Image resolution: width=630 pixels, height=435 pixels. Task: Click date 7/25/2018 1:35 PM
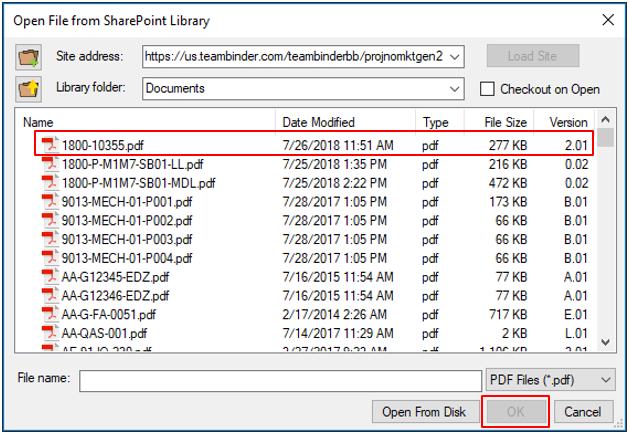click(335, 164)
